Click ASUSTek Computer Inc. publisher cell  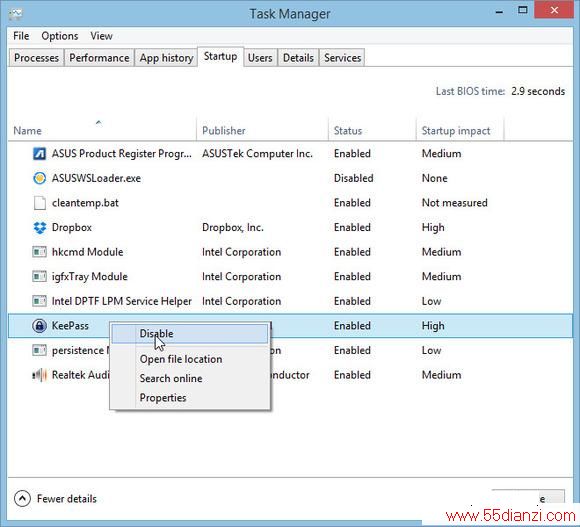click(257, 153)
